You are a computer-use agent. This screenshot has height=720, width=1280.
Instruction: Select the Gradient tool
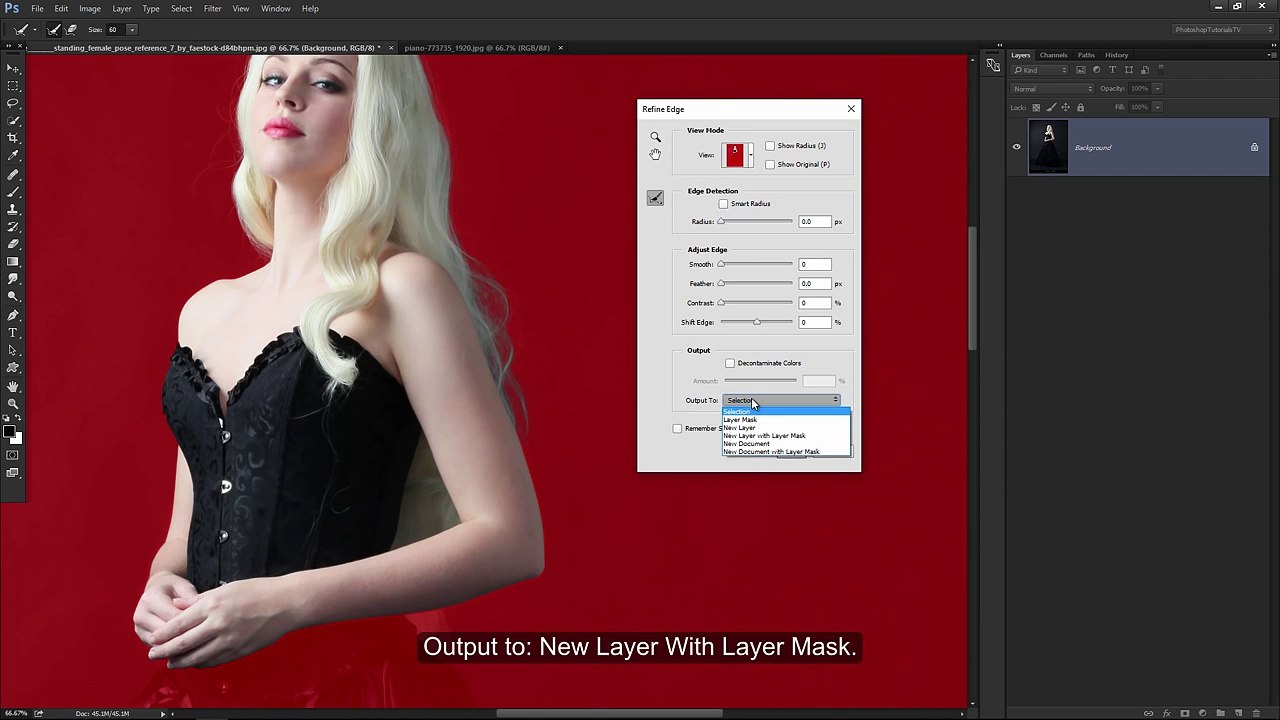[x=13, y=262]
